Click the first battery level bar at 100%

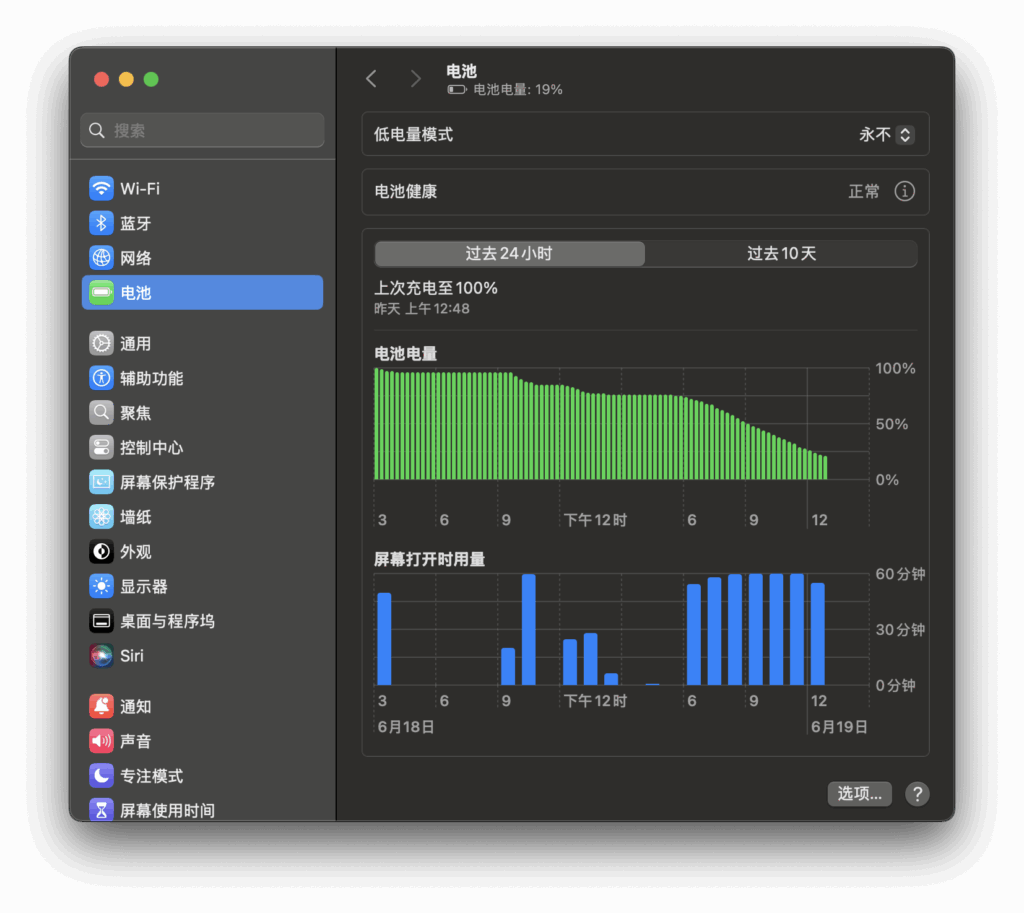coord(377,424)
